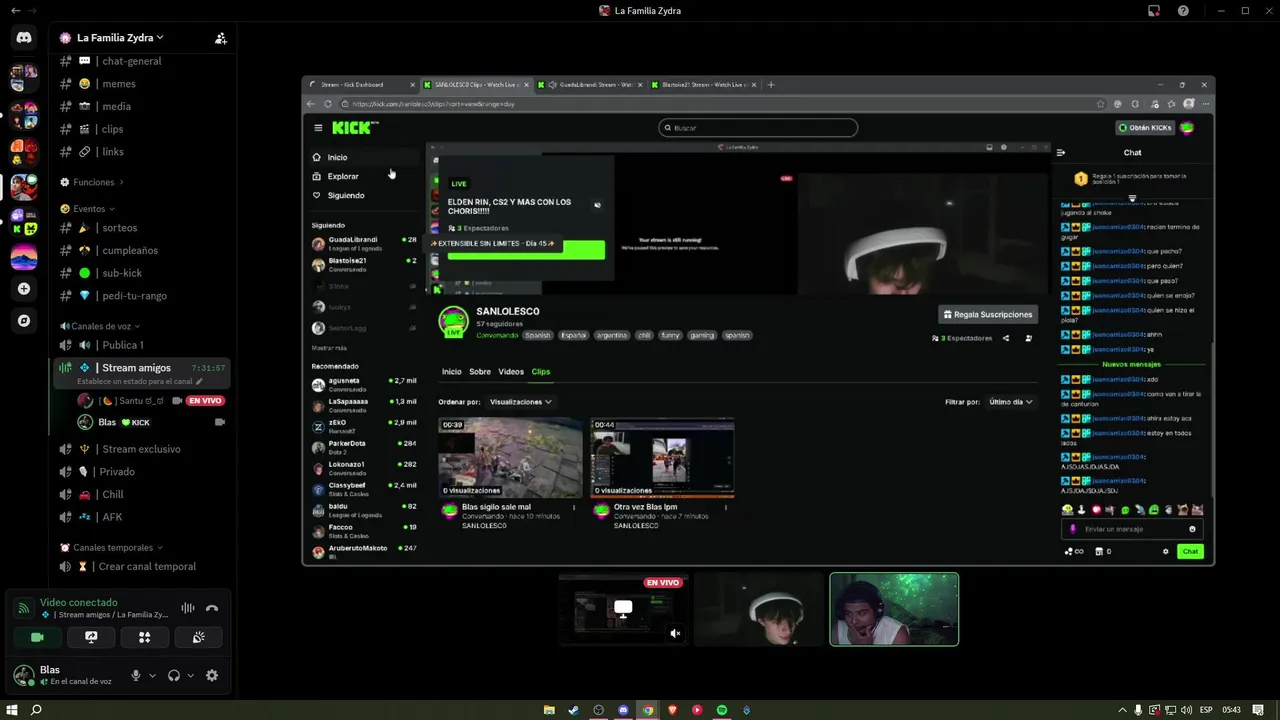Invite people to La Familia Zydra
Image resolution: width=1280 pixels, height=720 pixels.
click(221, 38)
